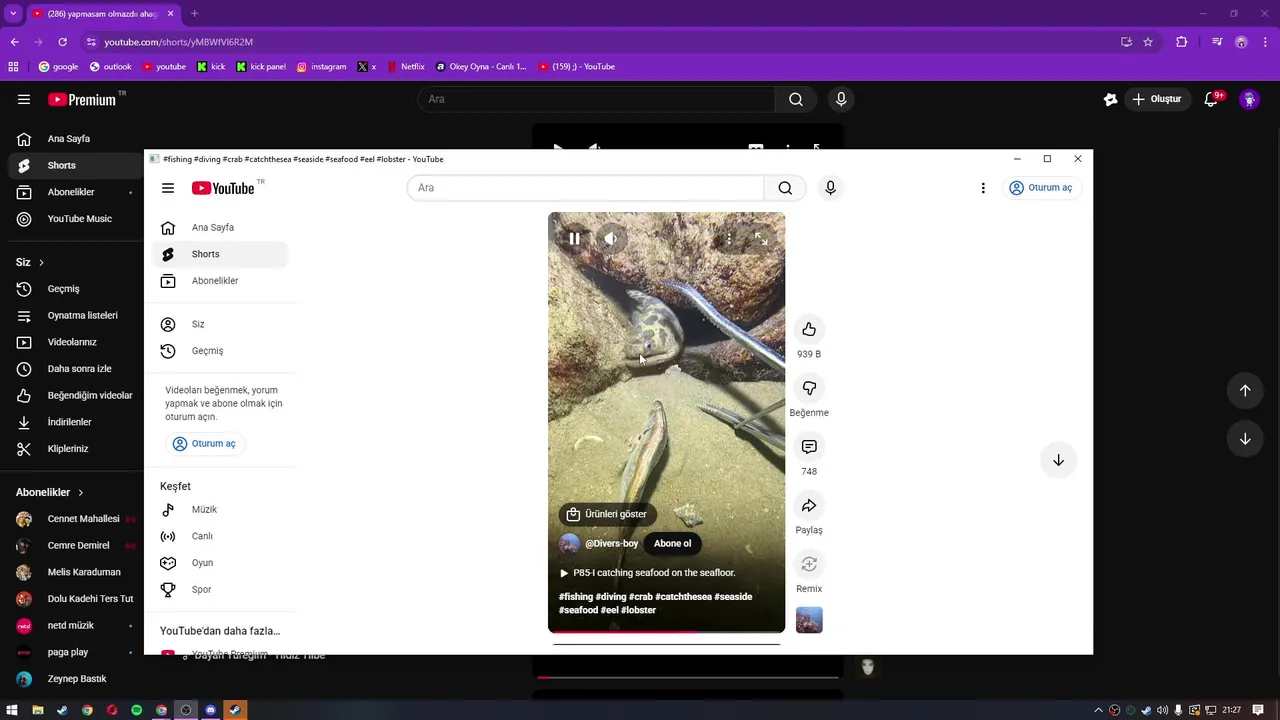Click the voice search microphone in the front window
Image resolution: width=1280 pixels, height=720 pixels.
(x=830, y=188)
